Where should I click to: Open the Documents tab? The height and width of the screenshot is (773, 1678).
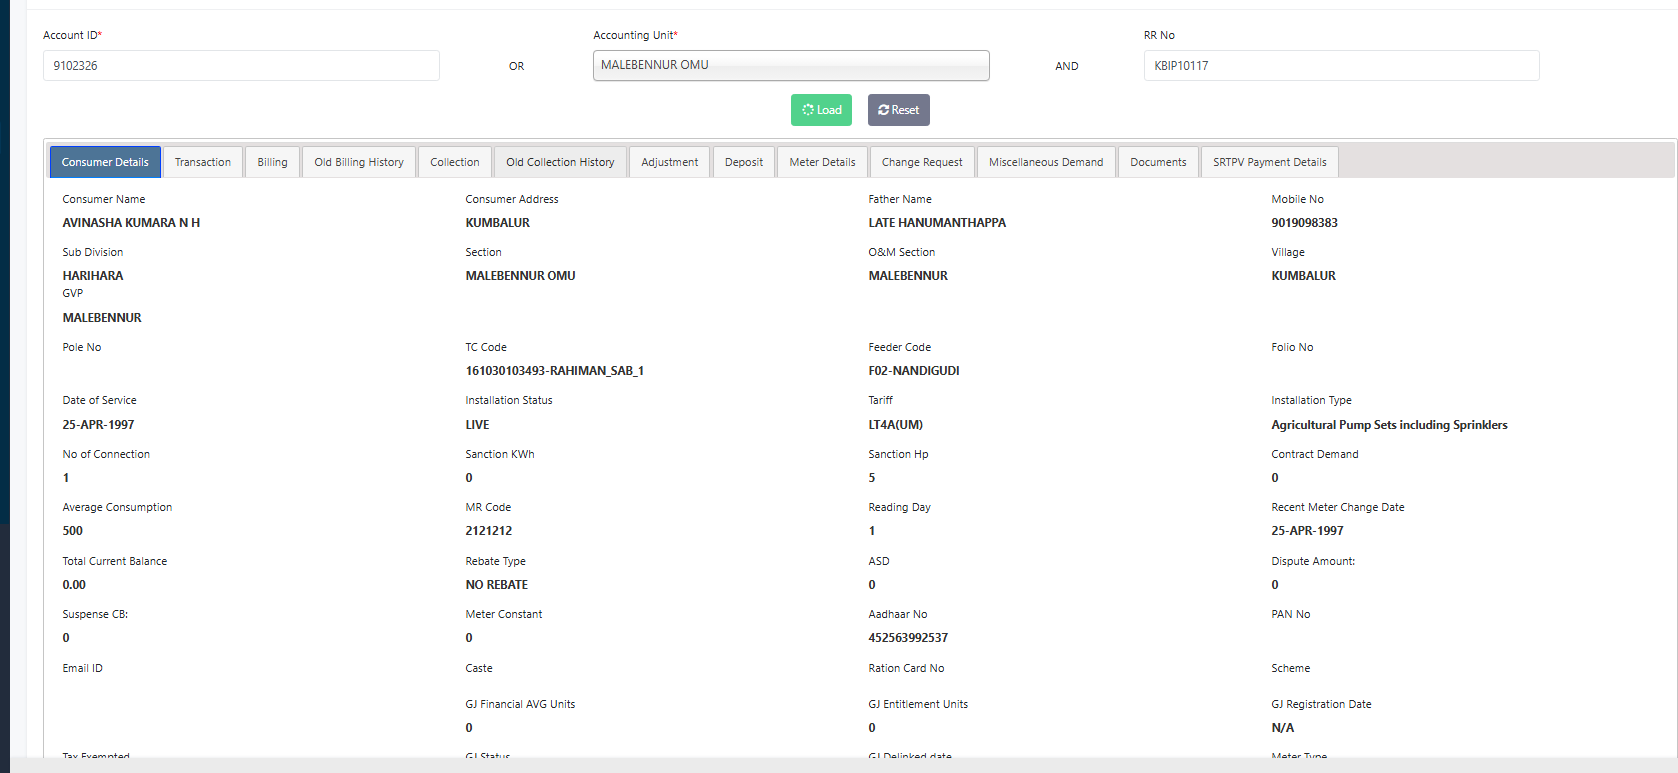coord(1158,162)
